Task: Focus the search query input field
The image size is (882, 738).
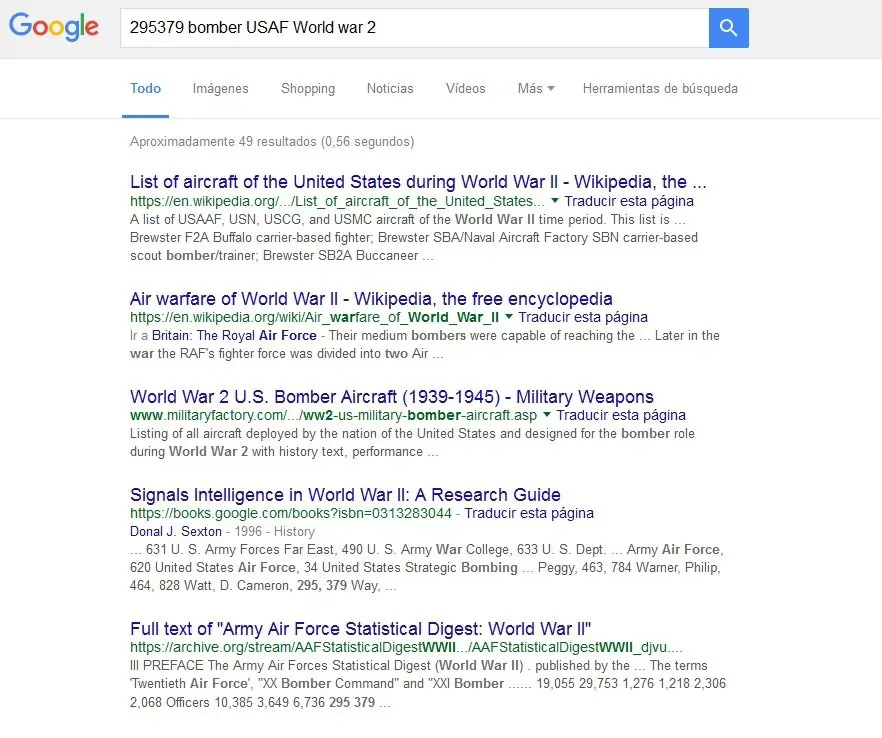Action: [415, 28]
